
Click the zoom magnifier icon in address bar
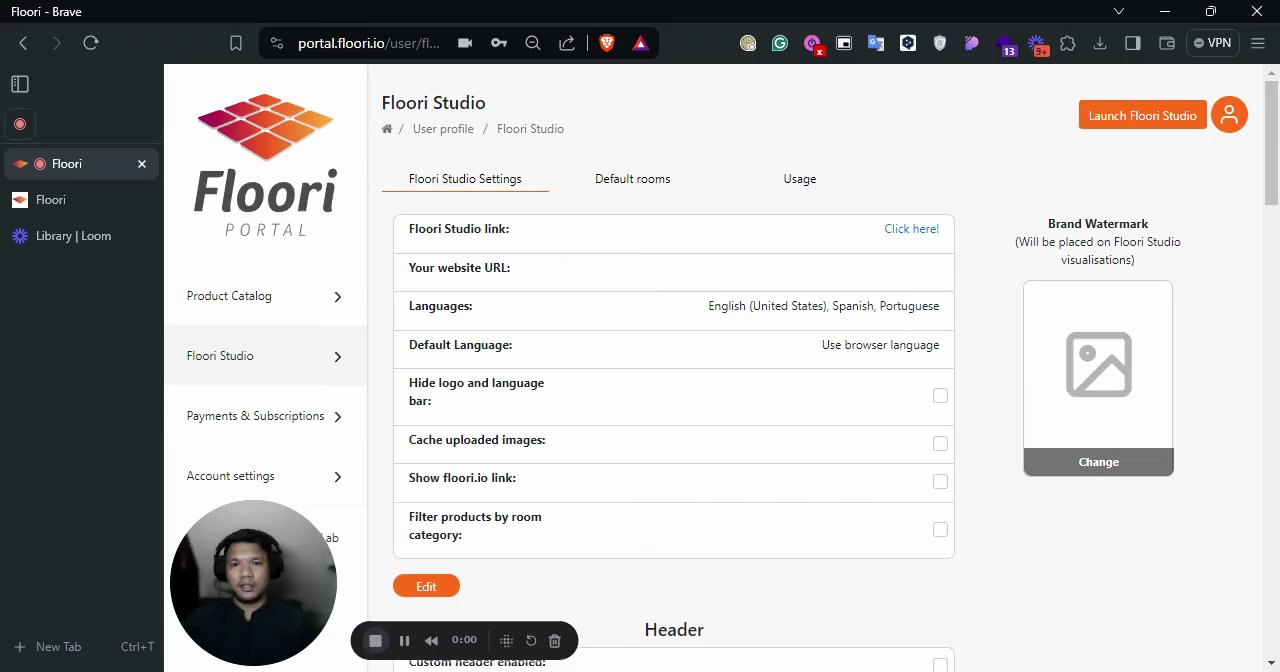point(533,43)
